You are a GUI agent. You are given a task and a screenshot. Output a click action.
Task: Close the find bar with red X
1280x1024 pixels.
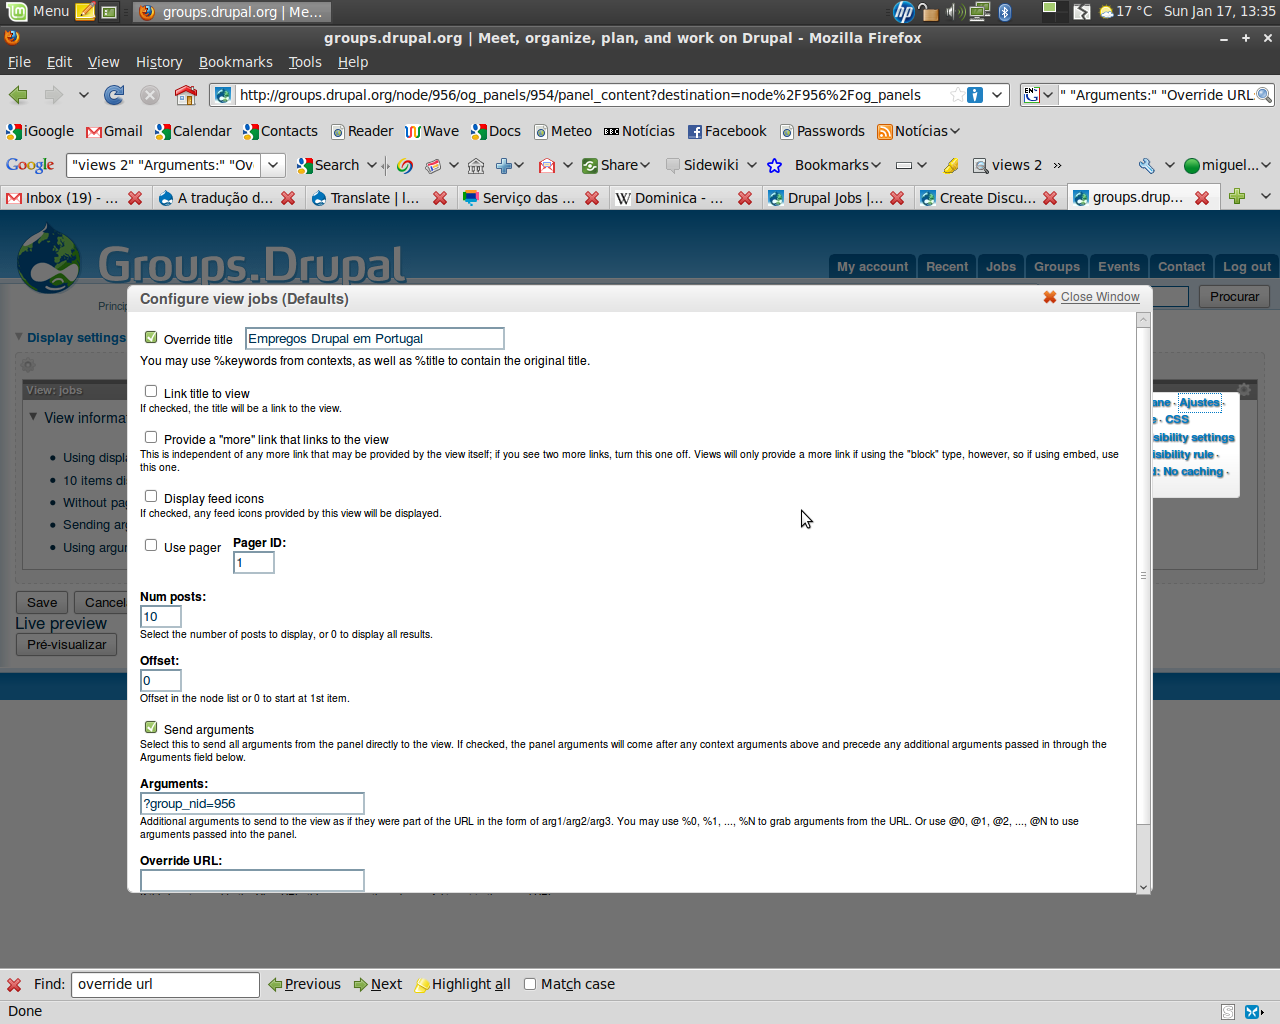pyautogui.click(x=14, y=985)
